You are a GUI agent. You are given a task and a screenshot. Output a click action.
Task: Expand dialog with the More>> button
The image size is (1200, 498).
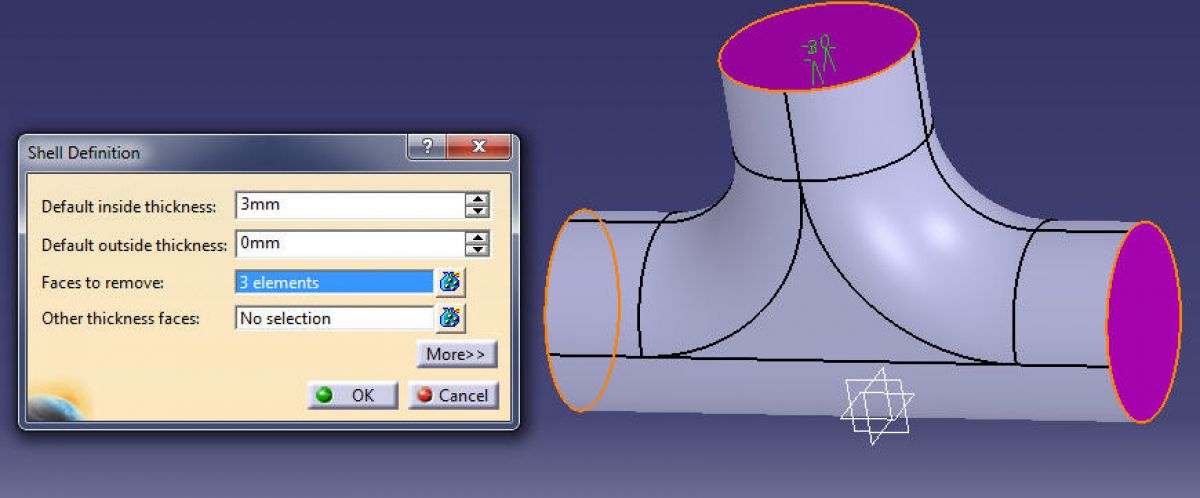coord(457,354)
